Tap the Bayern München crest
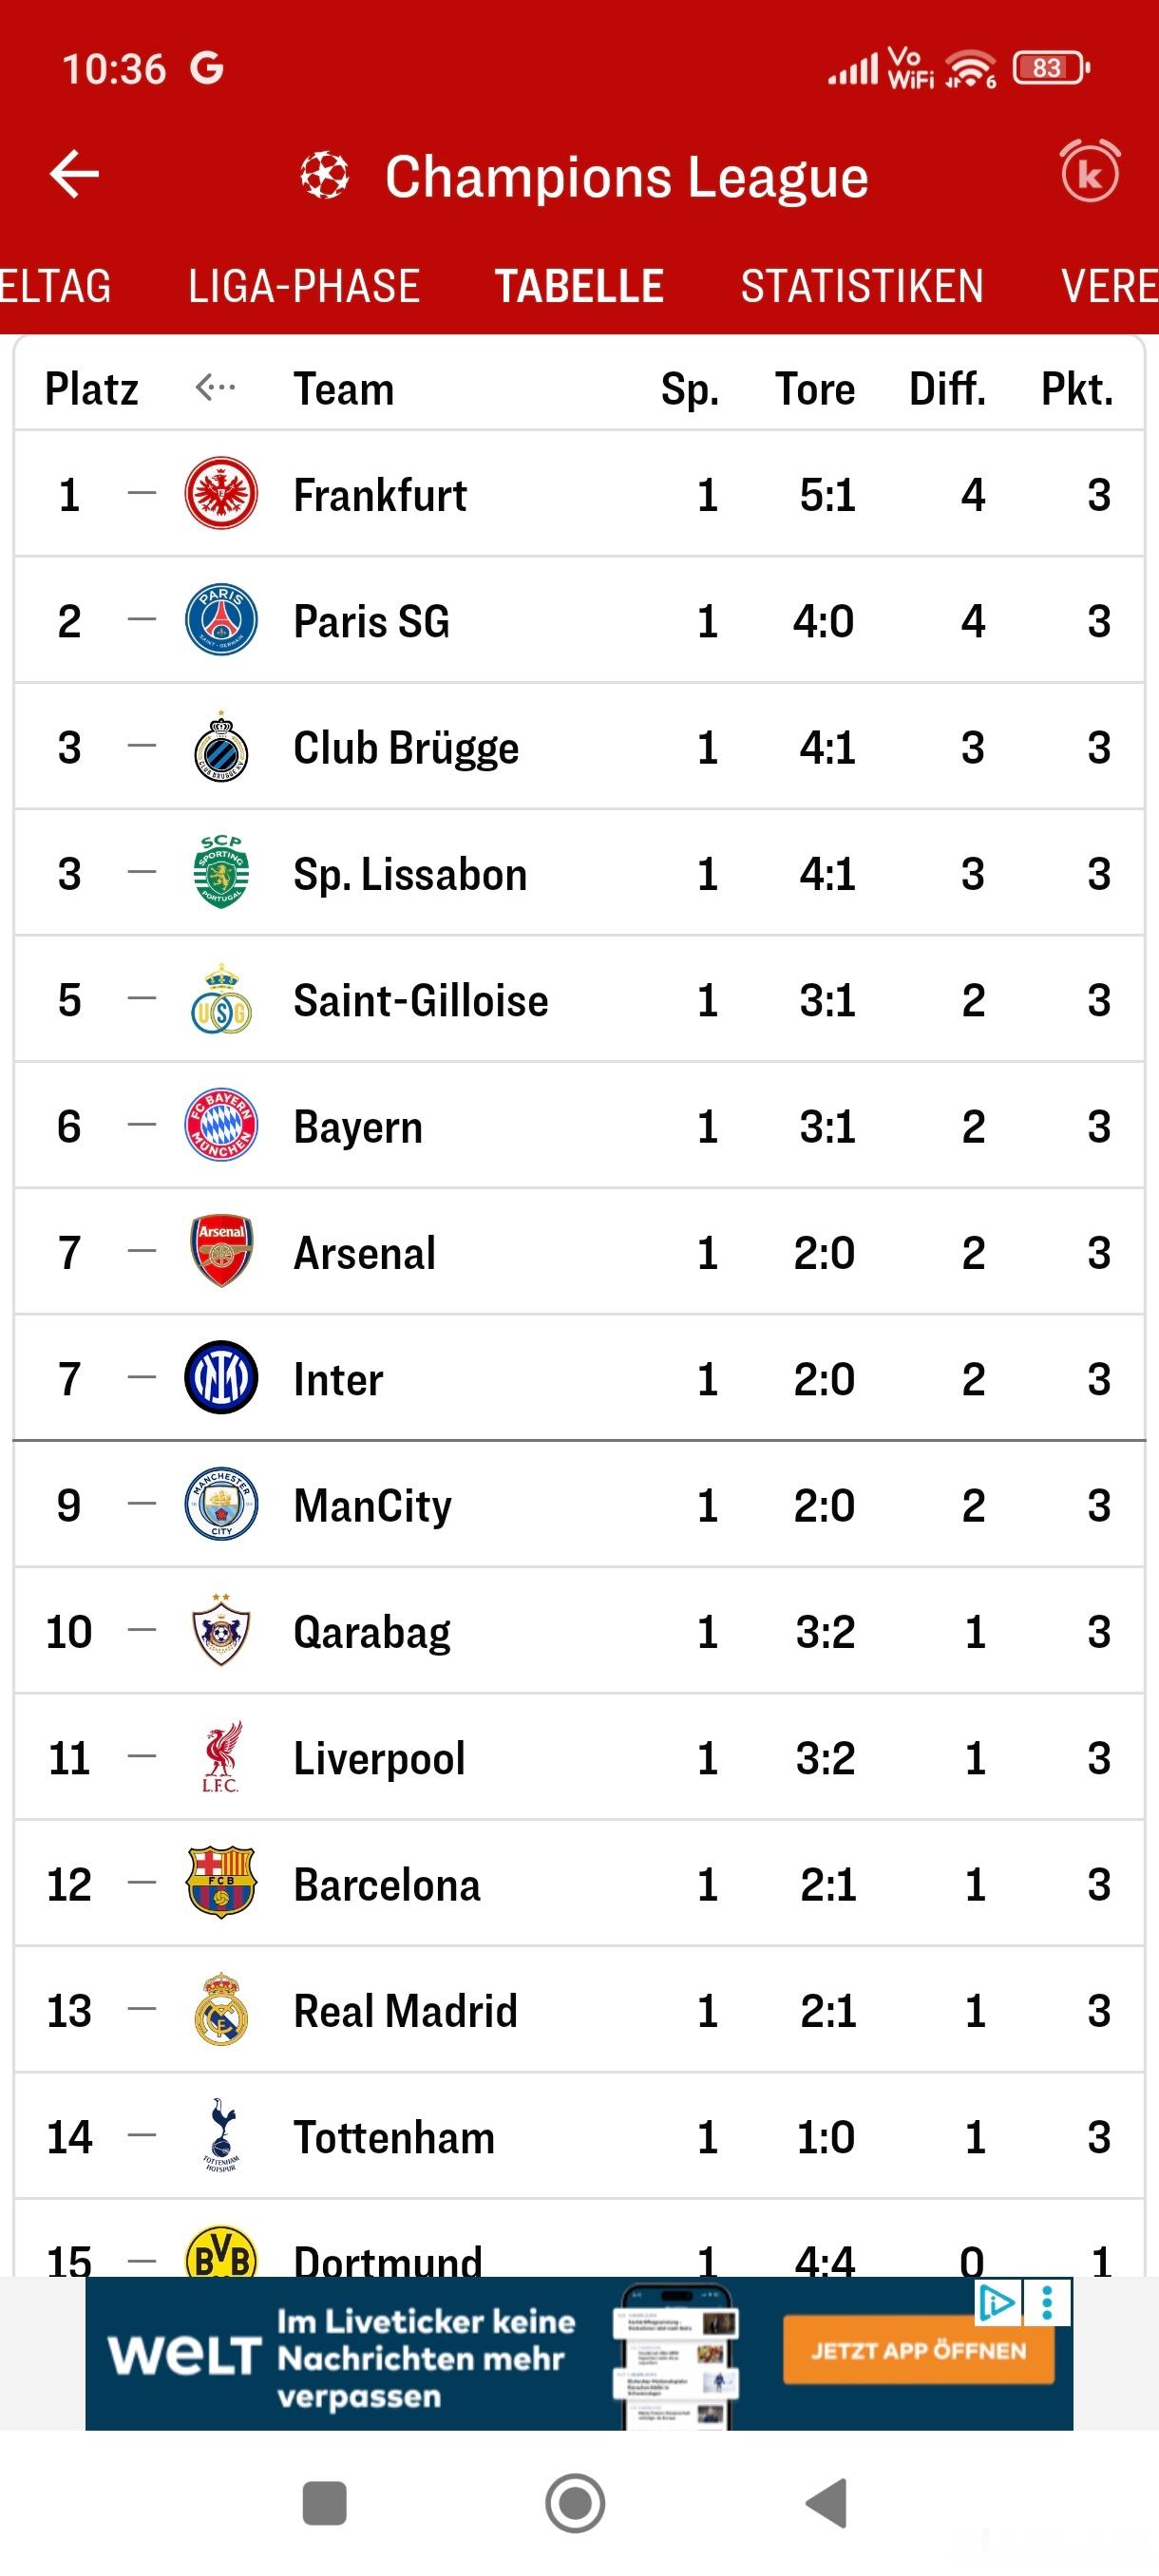1159x2576 pixels. coord(221,1125)
